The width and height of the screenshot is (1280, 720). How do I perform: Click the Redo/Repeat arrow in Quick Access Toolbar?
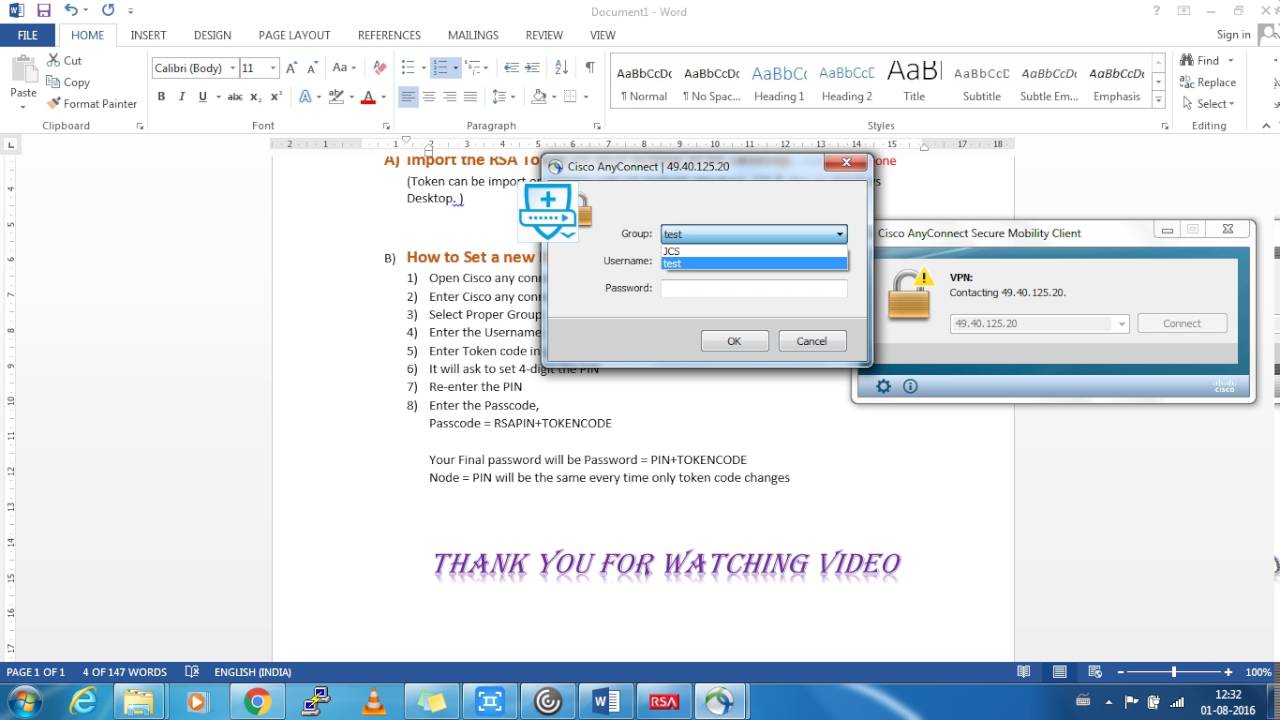pyautogui.click(x=108, y=11)
